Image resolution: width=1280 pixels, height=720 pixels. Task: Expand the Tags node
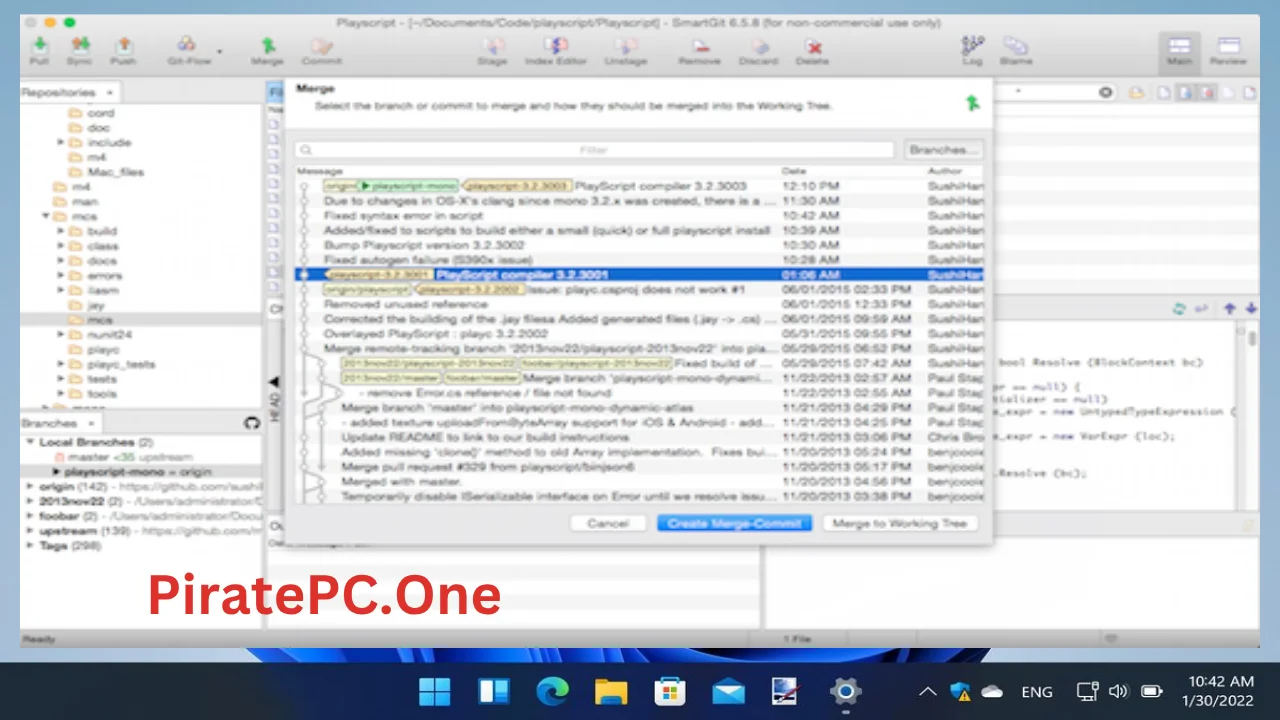tap(30, 546)
